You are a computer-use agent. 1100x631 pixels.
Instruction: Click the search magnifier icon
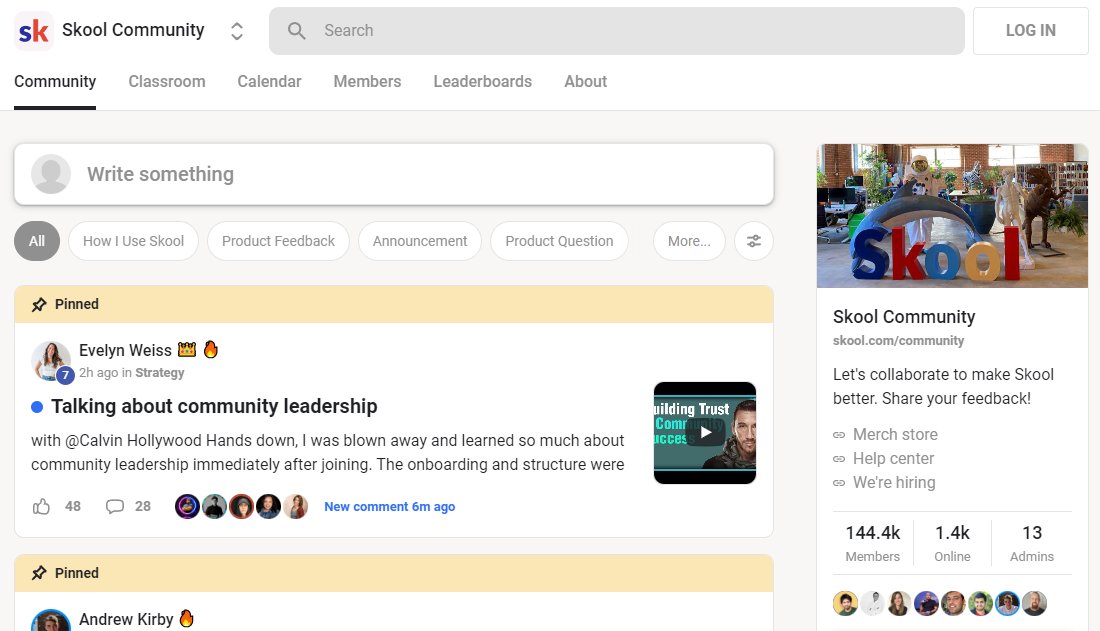(x=297, y=31)
